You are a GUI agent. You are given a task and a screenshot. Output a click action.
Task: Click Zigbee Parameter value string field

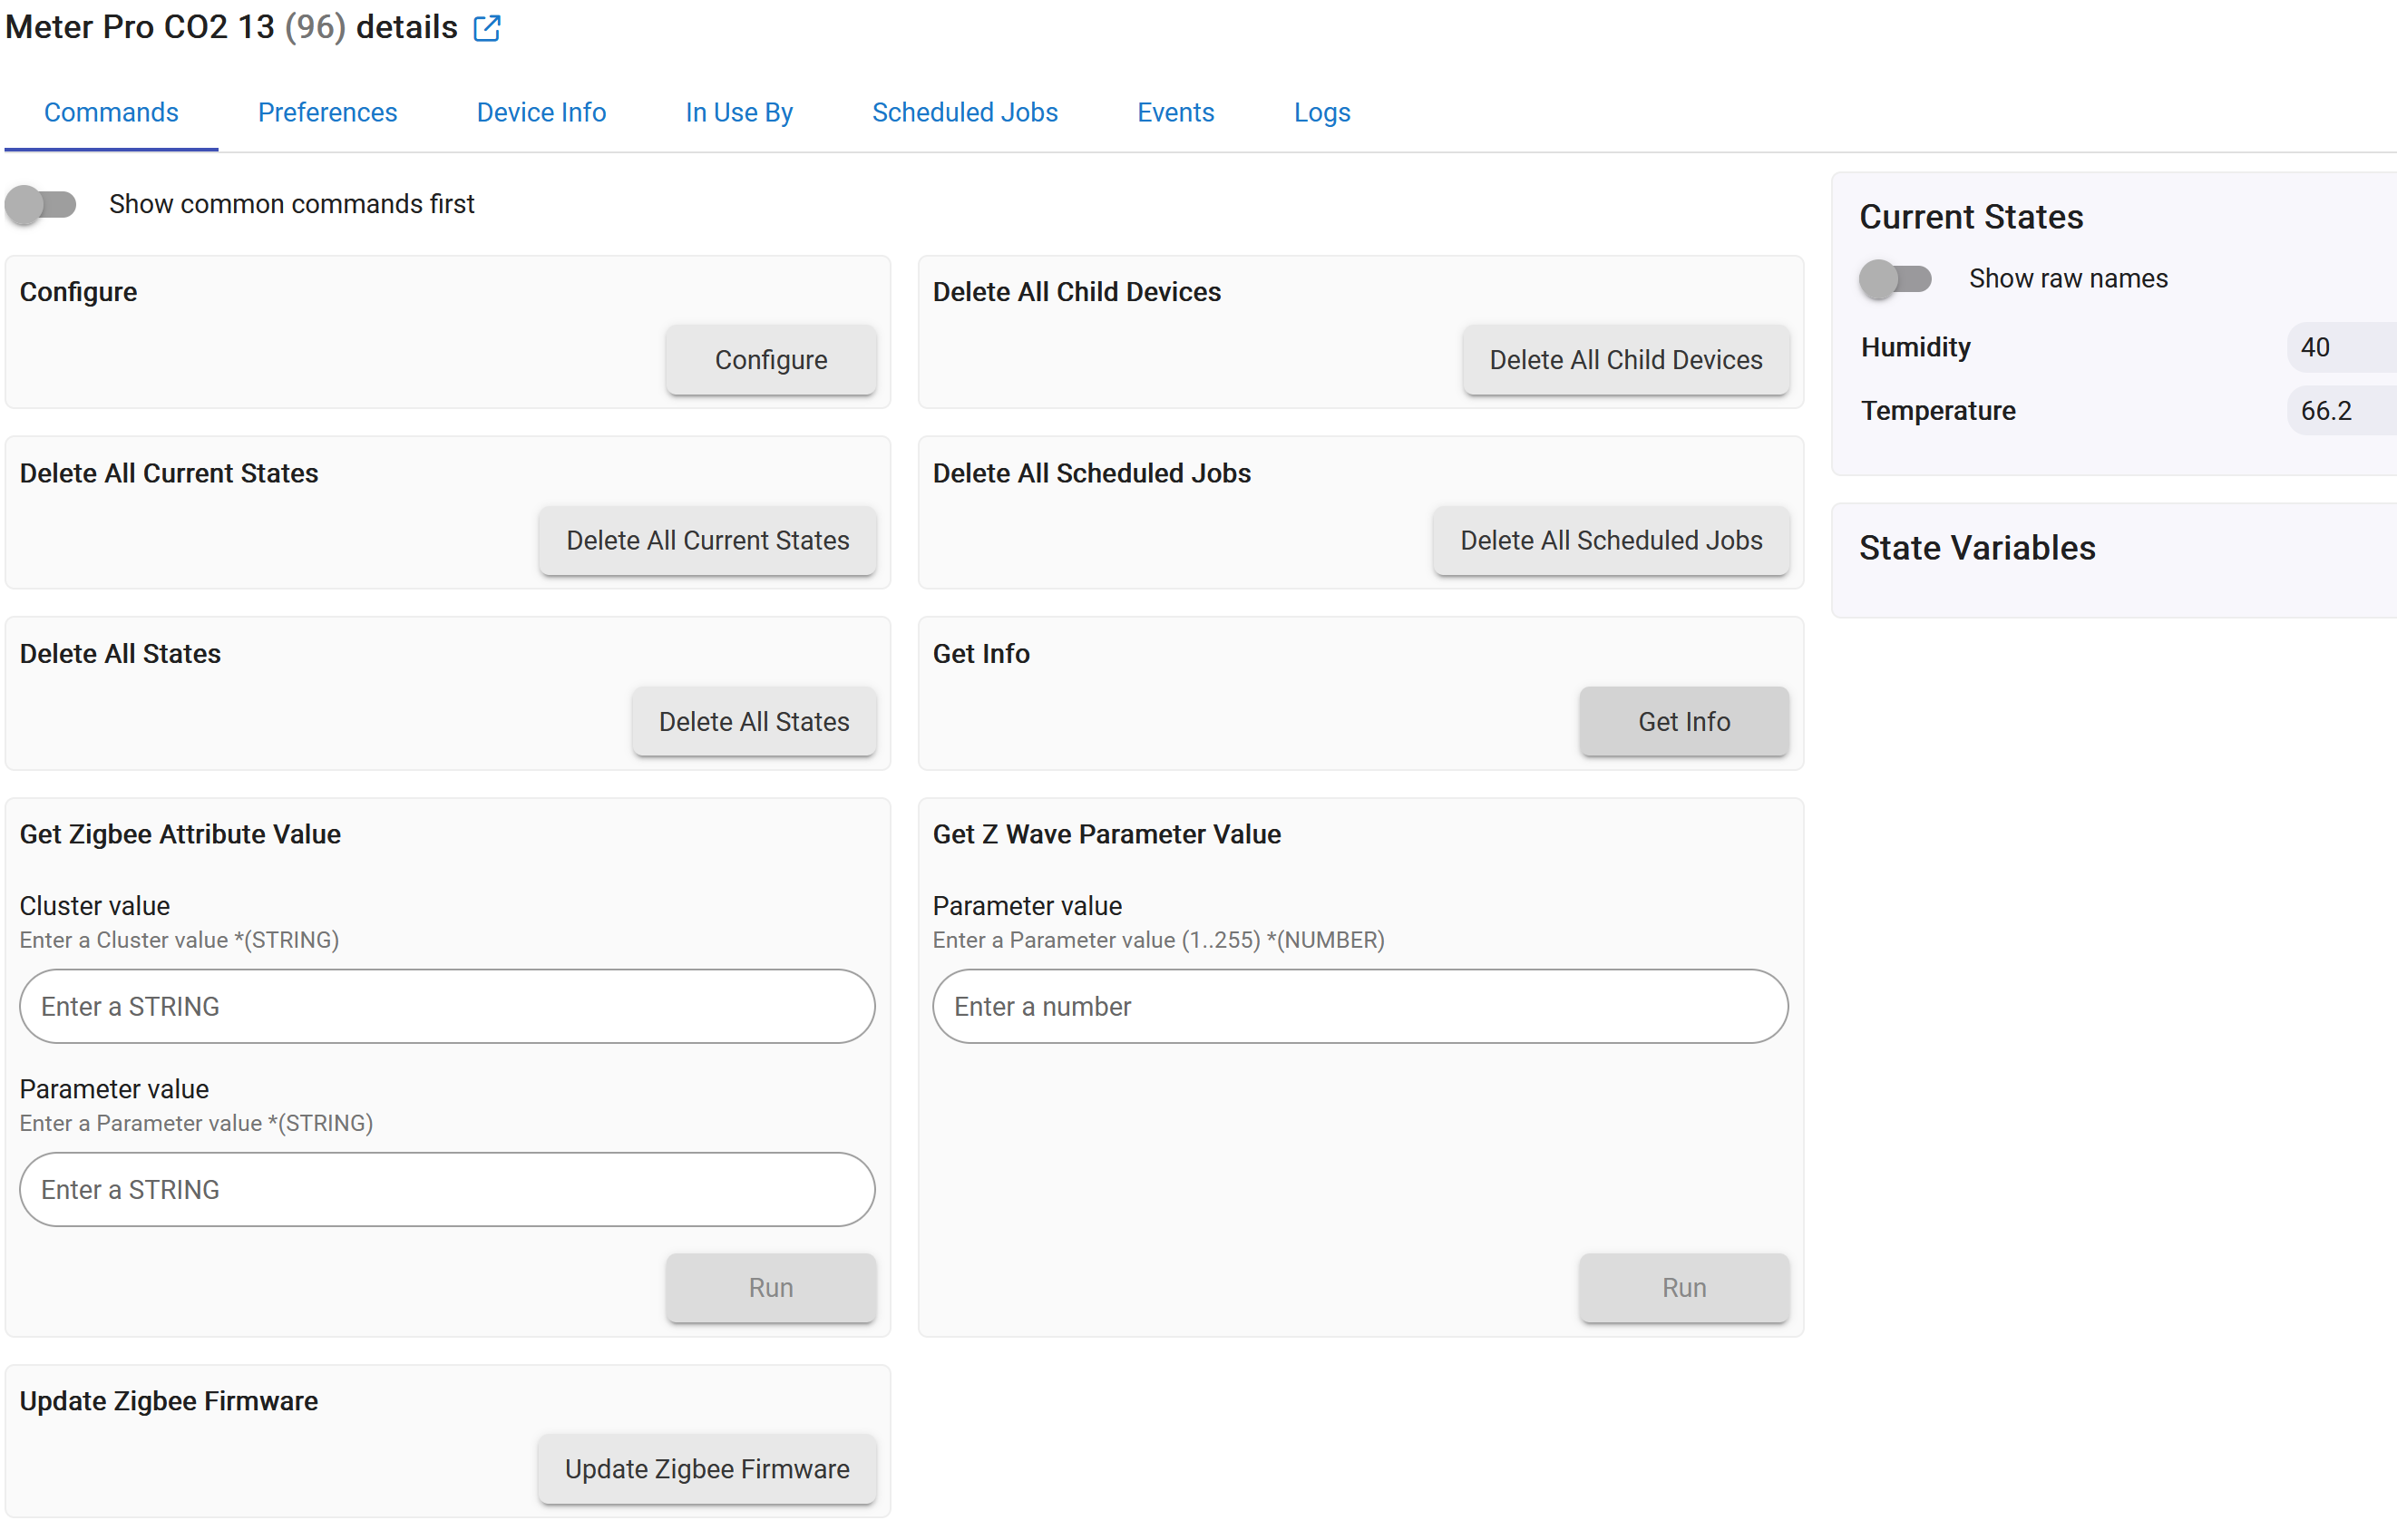click(446, 1189)
